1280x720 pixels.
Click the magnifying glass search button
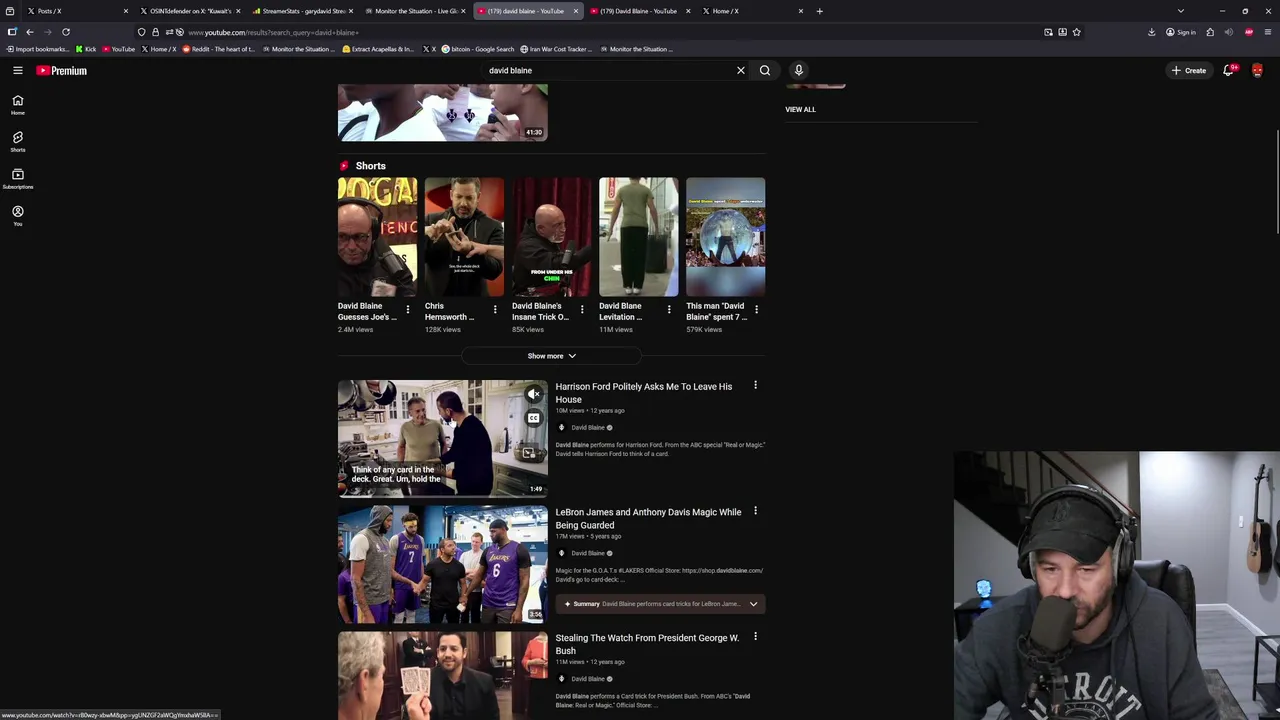(765, 70)
